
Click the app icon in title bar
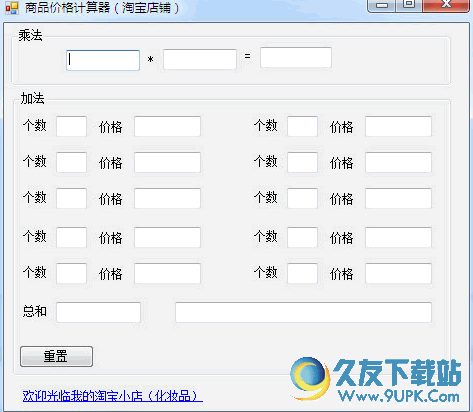pos(12,8)
